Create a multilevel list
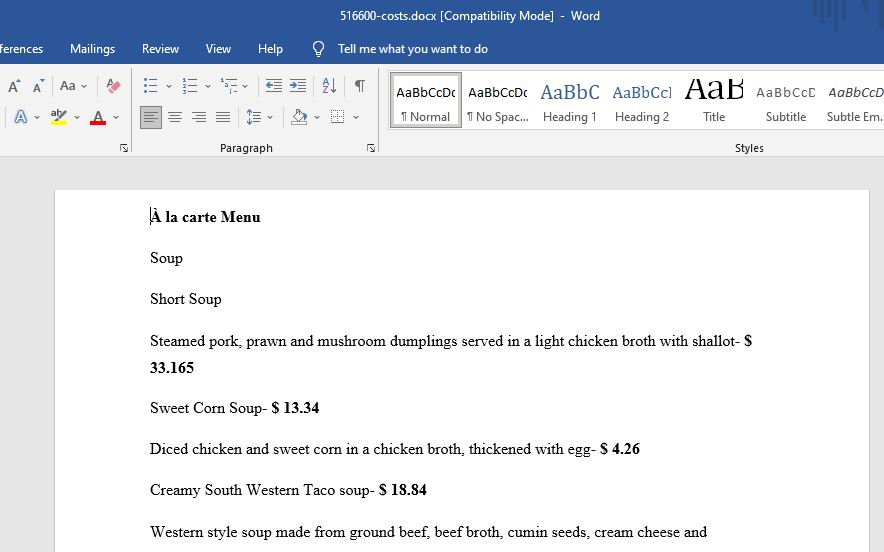This screenshot has height=552, width=884. coord(228,86)
